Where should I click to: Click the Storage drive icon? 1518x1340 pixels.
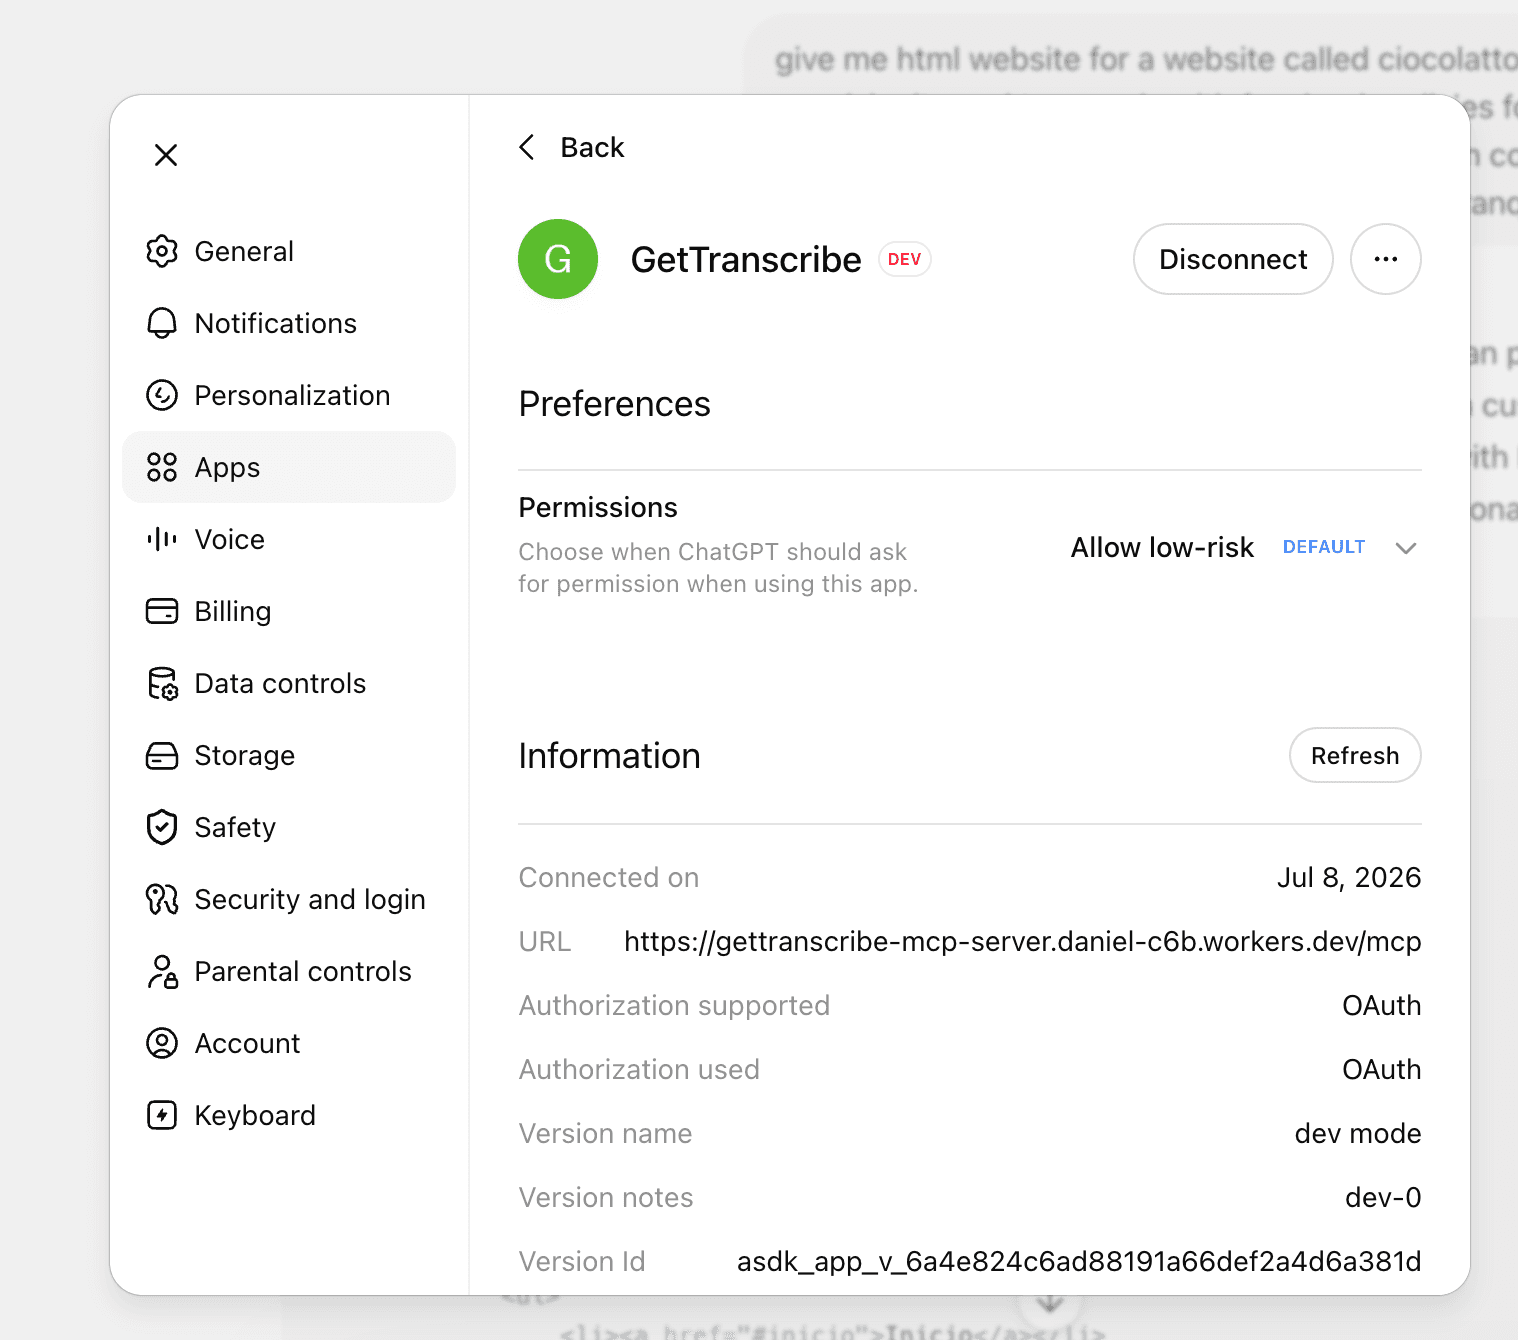(x=162, y=755)
